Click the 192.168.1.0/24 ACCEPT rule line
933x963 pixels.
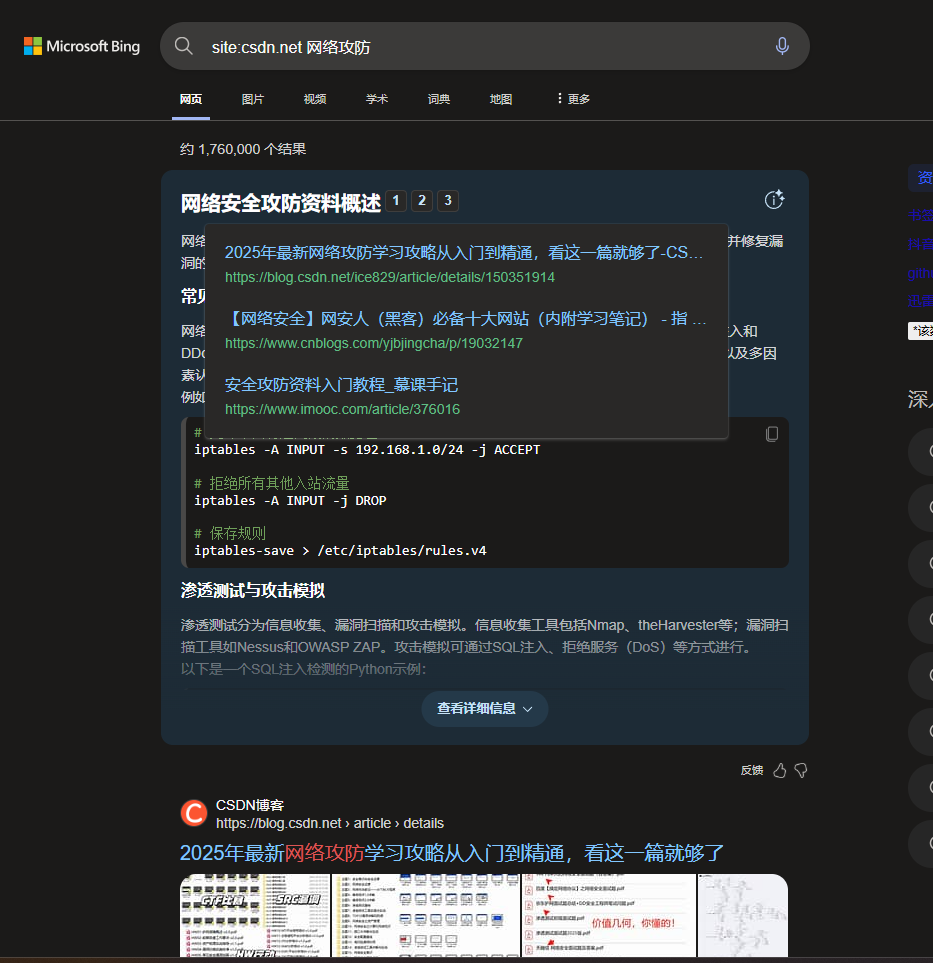[367, 450]
